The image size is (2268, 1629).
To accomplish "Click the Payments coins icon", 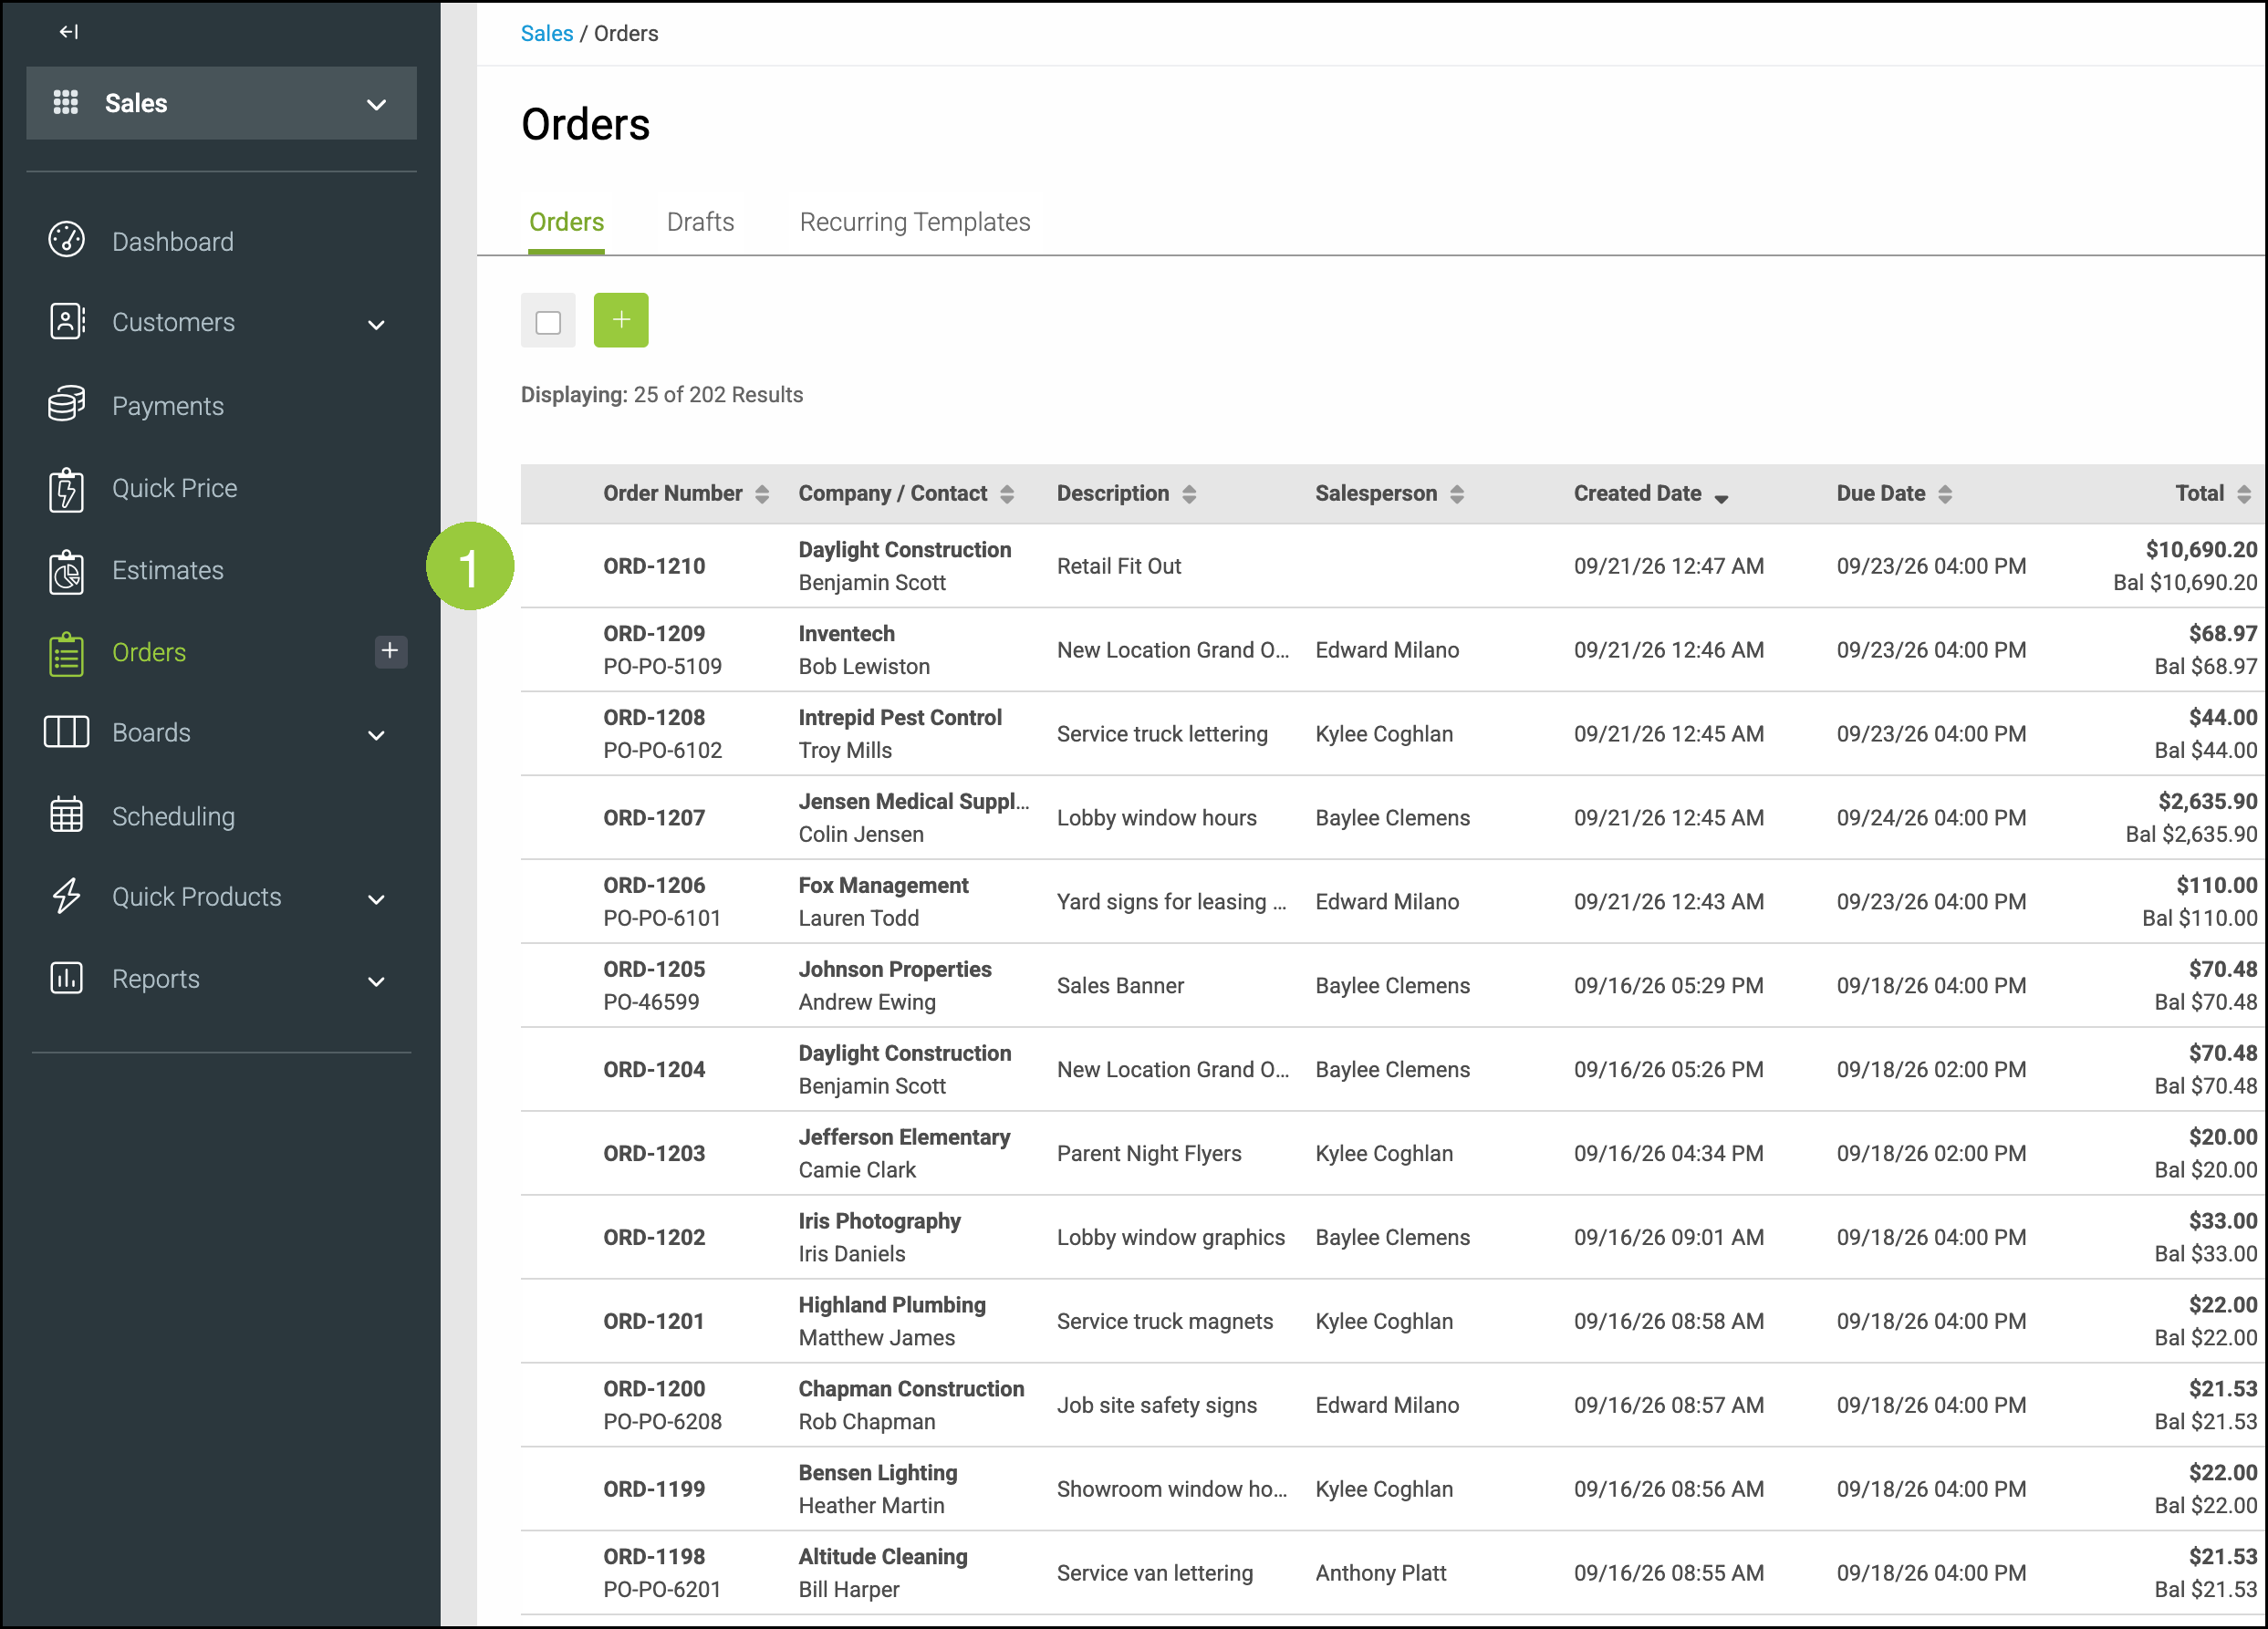I will (66, 404).
